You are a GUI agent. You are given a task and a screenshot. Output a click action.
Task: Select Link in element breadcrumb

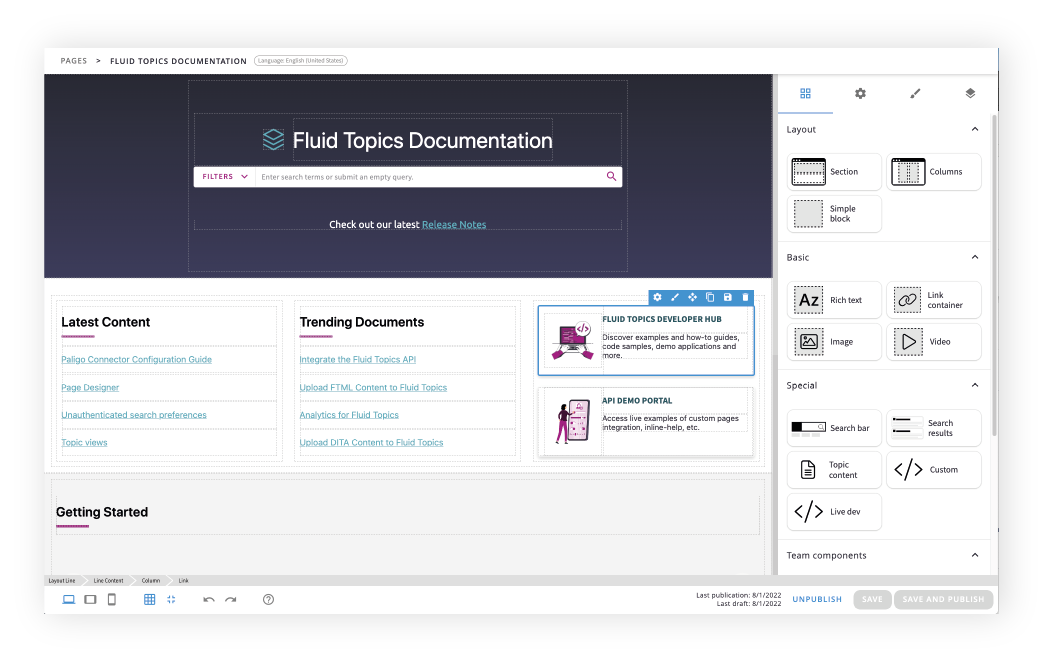[x=183, y=580]
